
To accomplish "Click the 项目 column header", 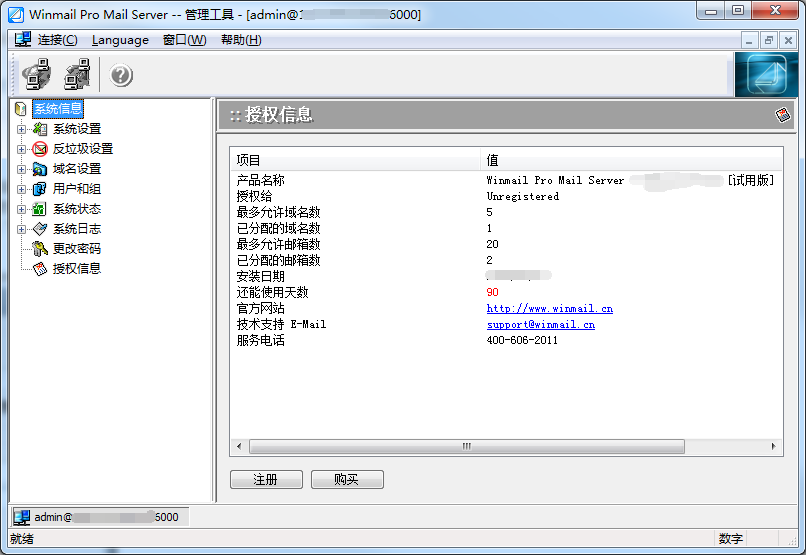I will pyautogui.click(x=356, y=160).
